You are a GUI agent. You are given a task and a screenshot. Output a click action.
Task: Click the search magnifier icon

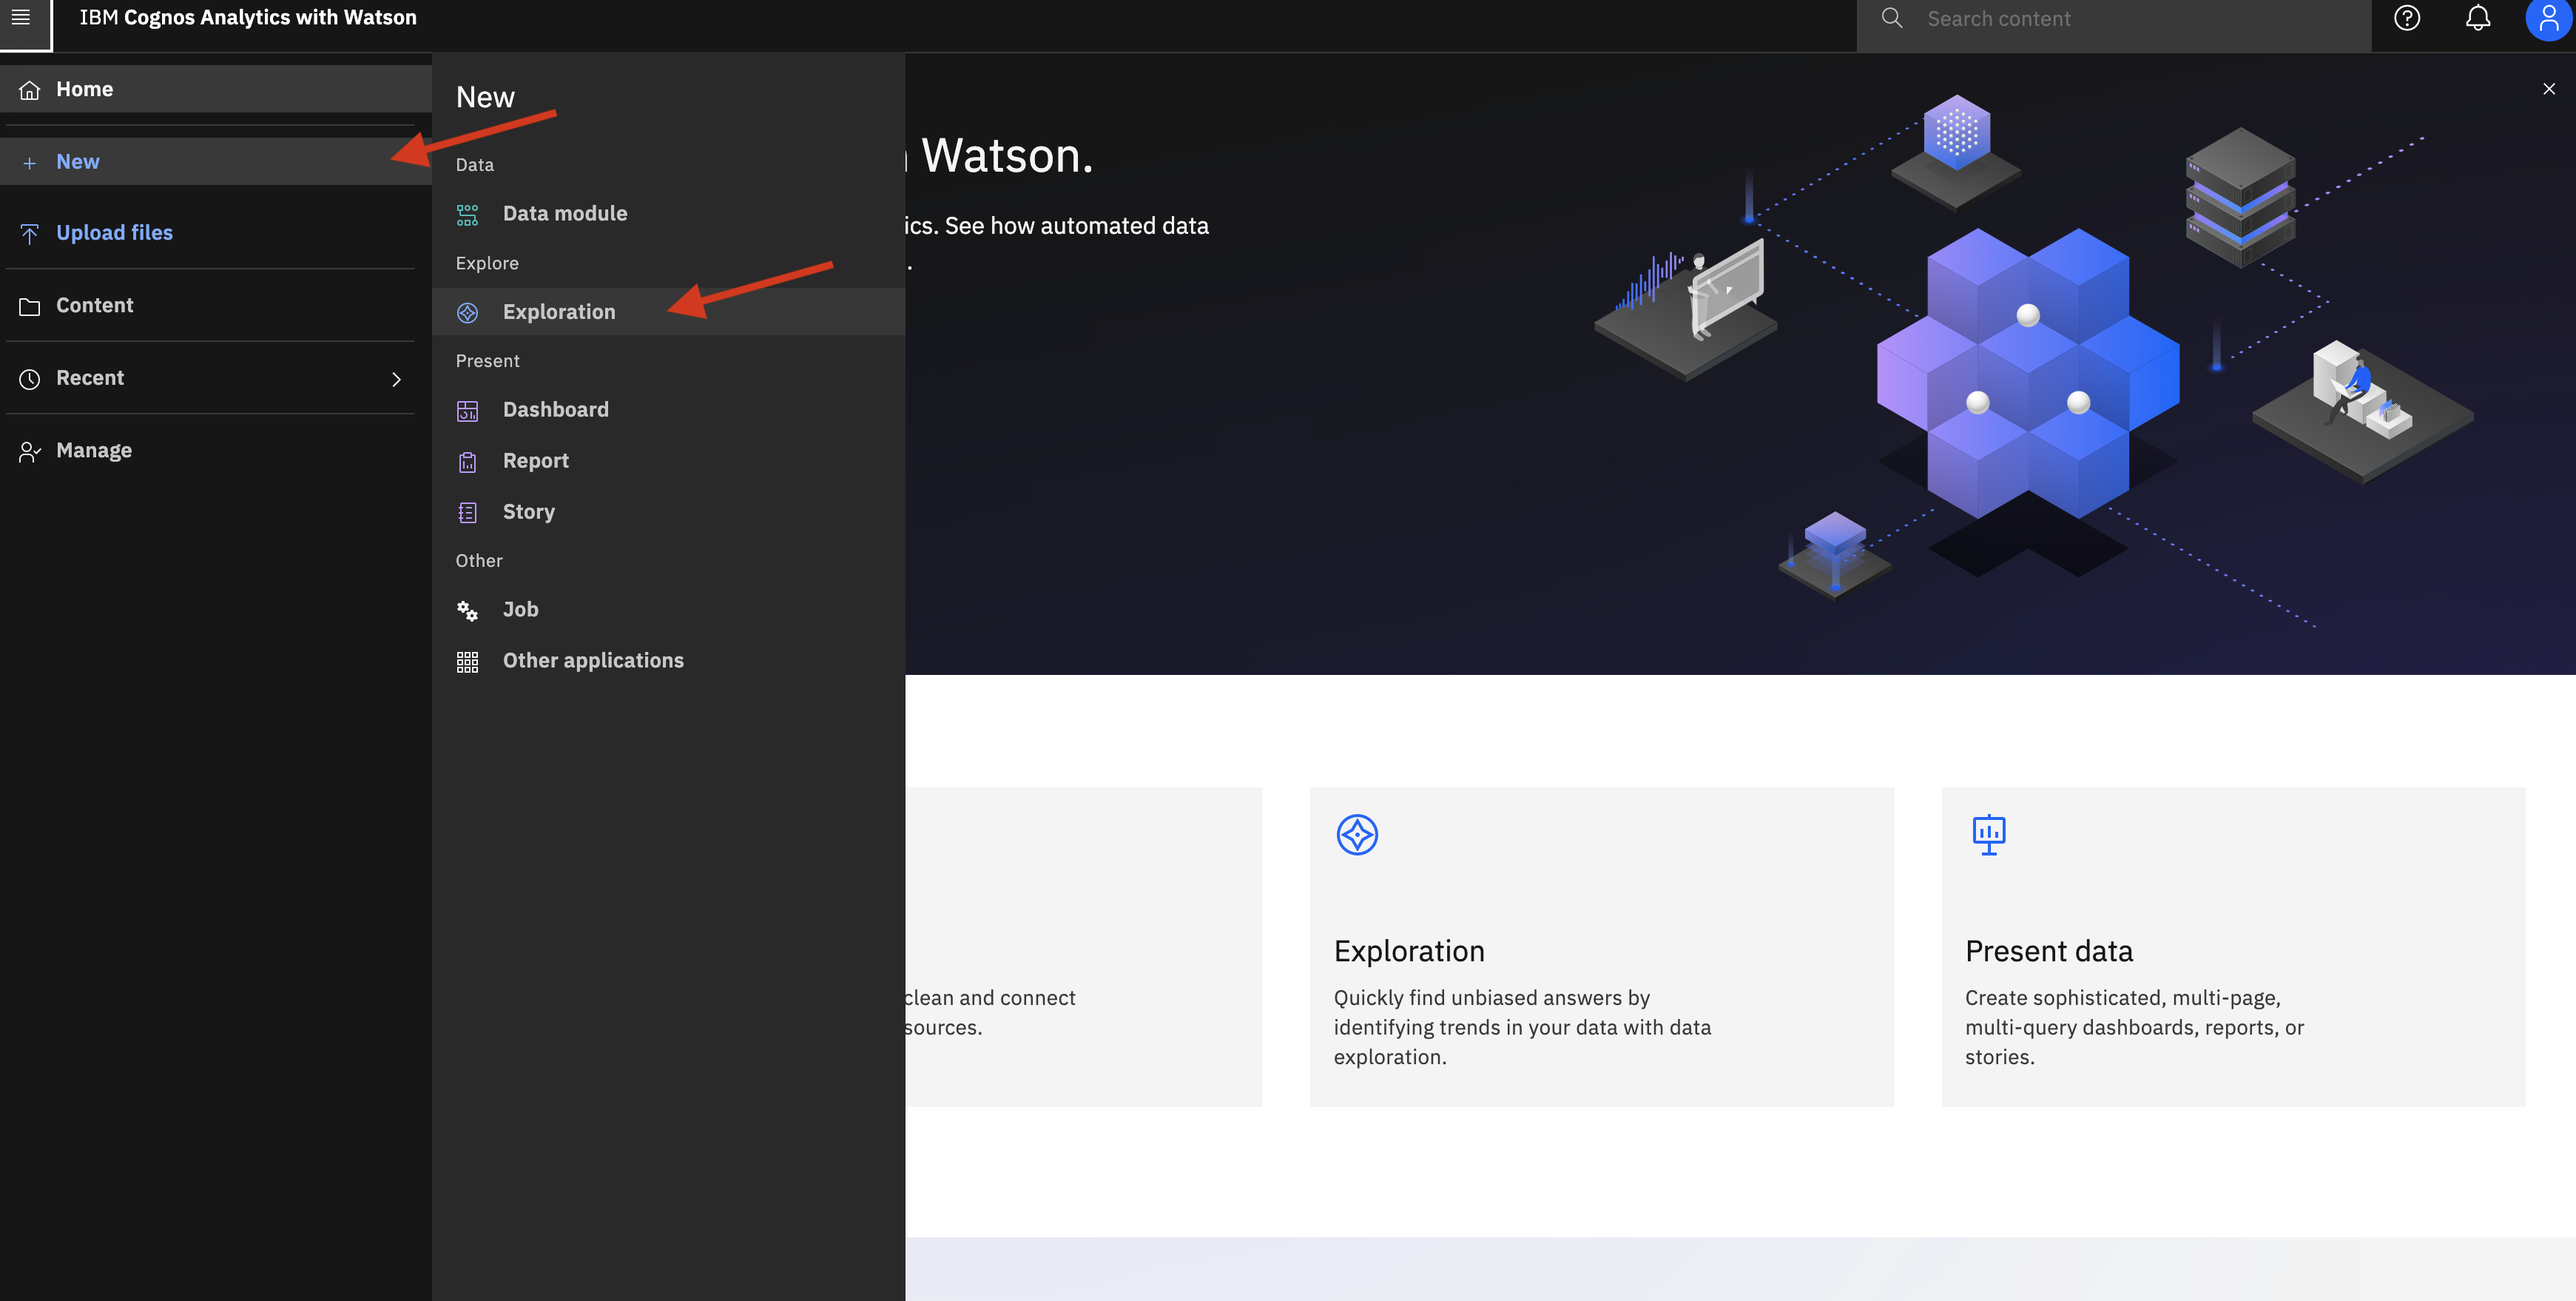(1892, 18)
